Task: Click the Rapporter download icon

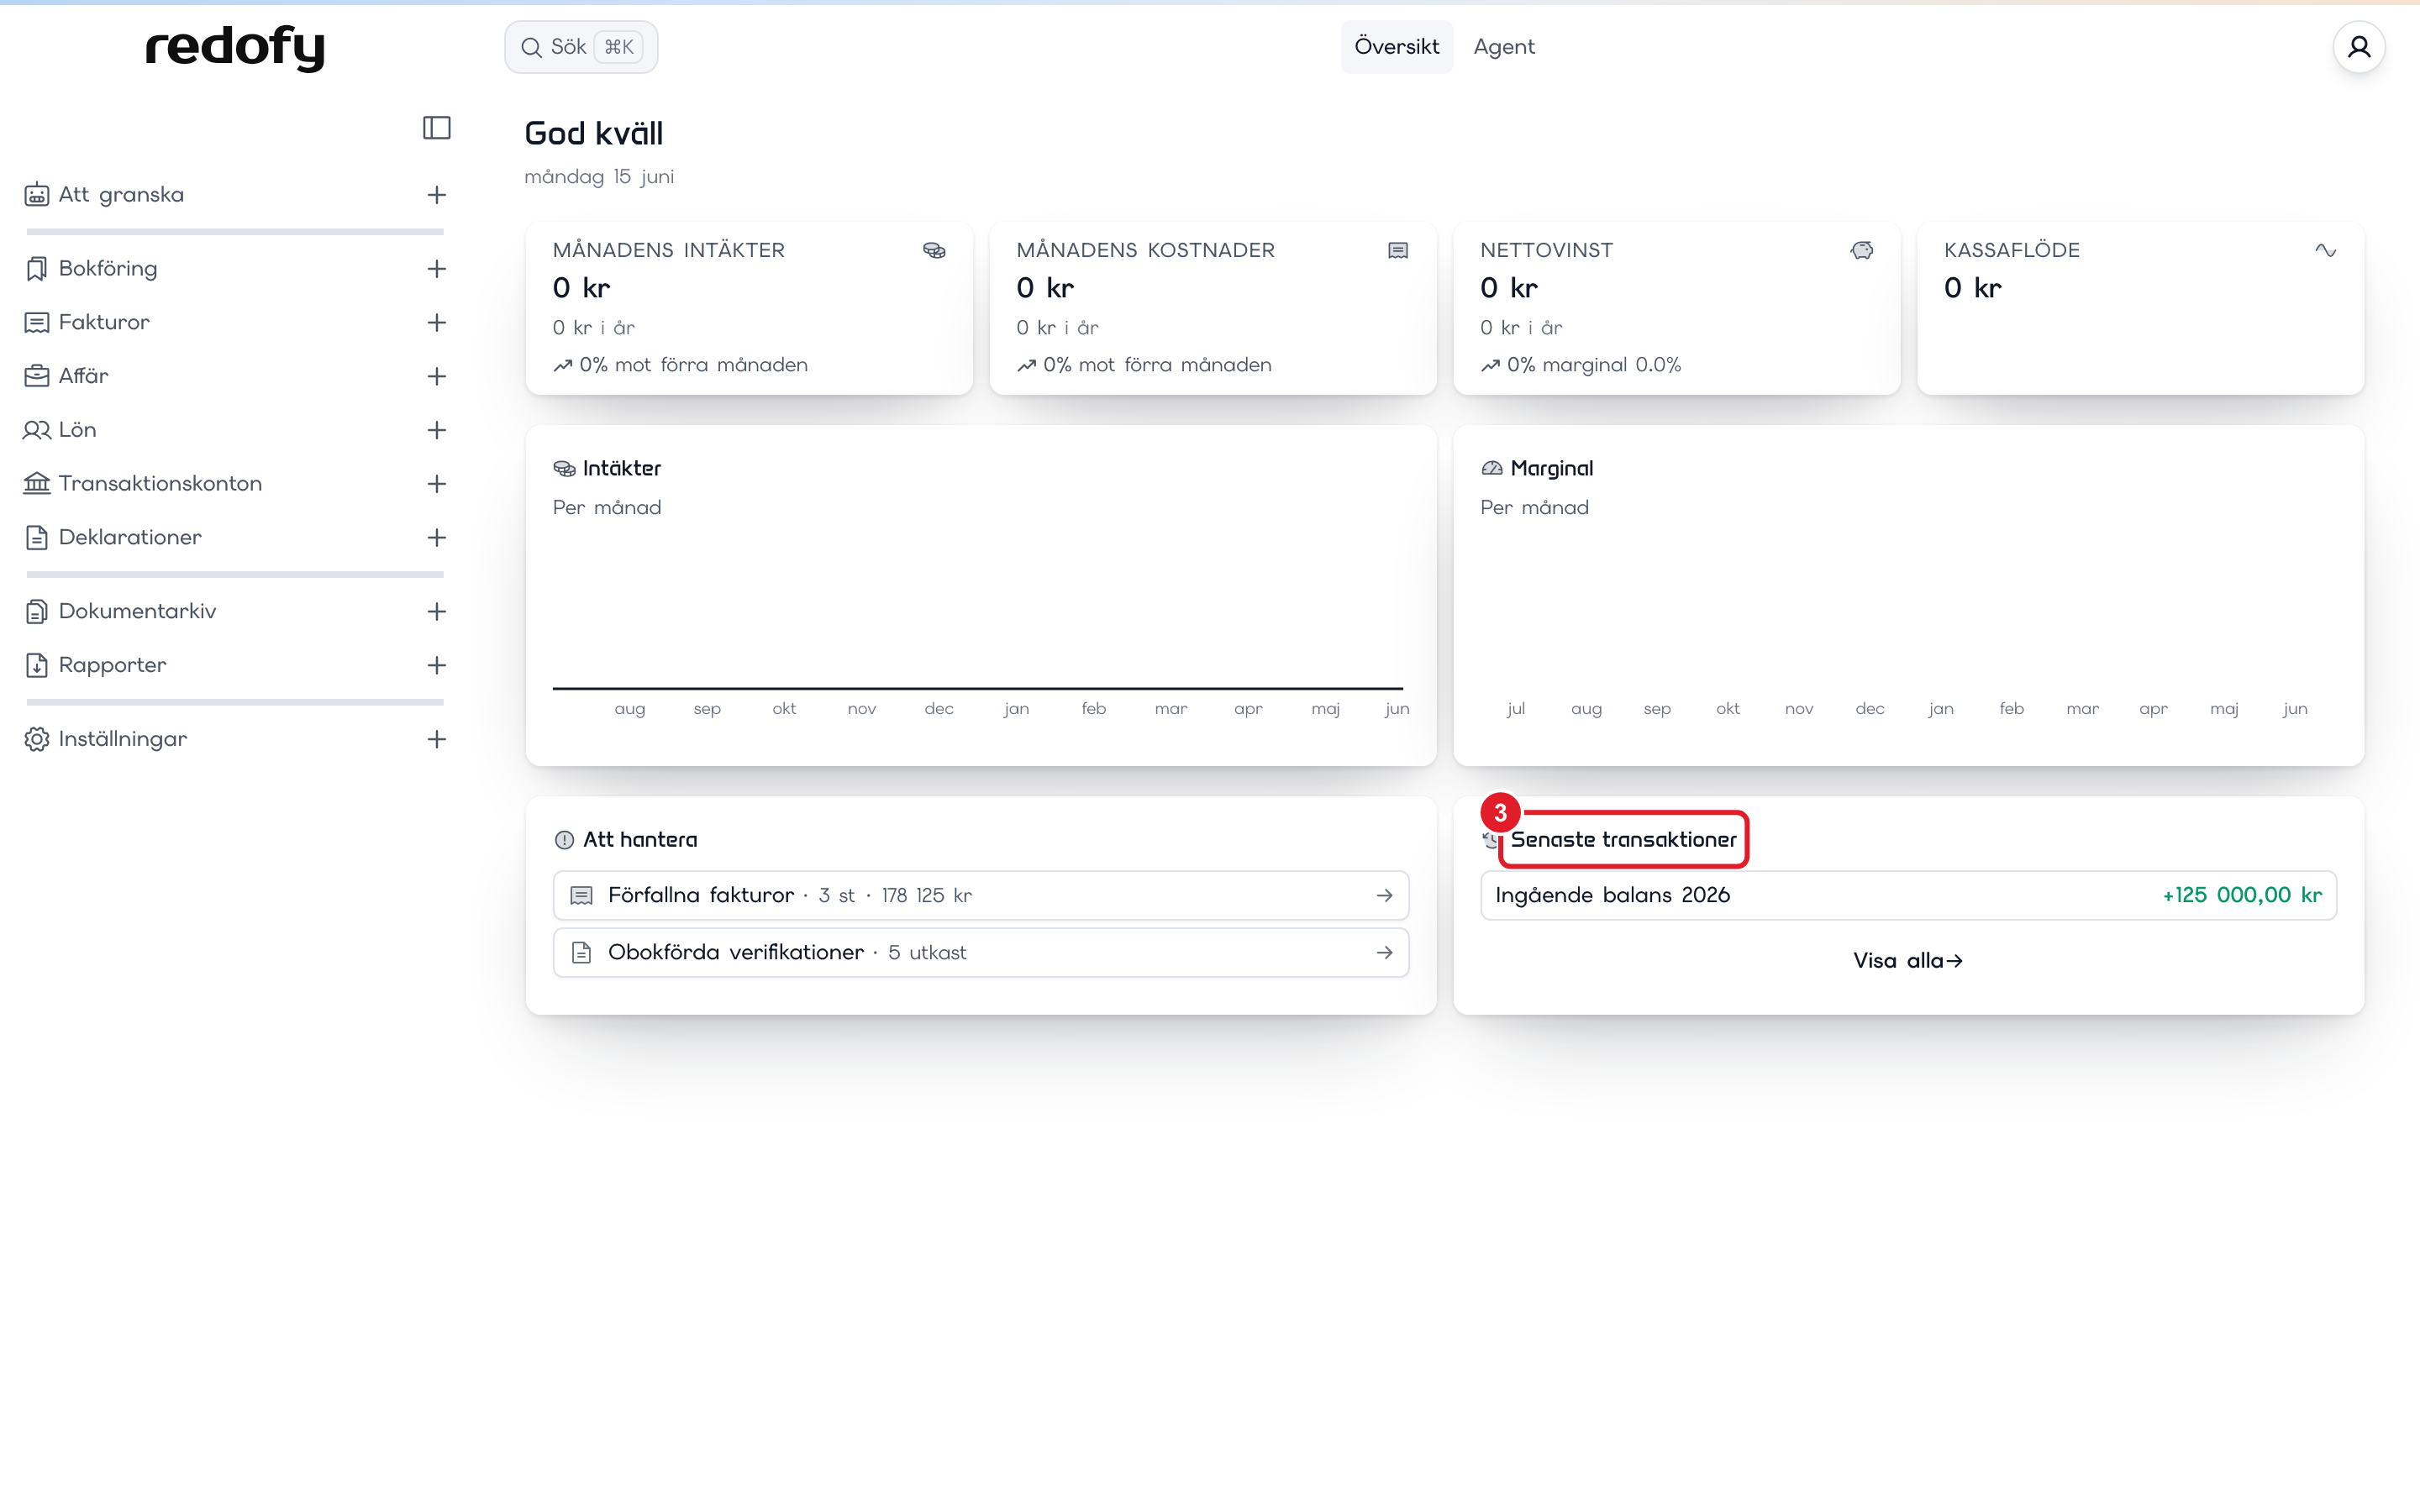Action: pos(37,665)
